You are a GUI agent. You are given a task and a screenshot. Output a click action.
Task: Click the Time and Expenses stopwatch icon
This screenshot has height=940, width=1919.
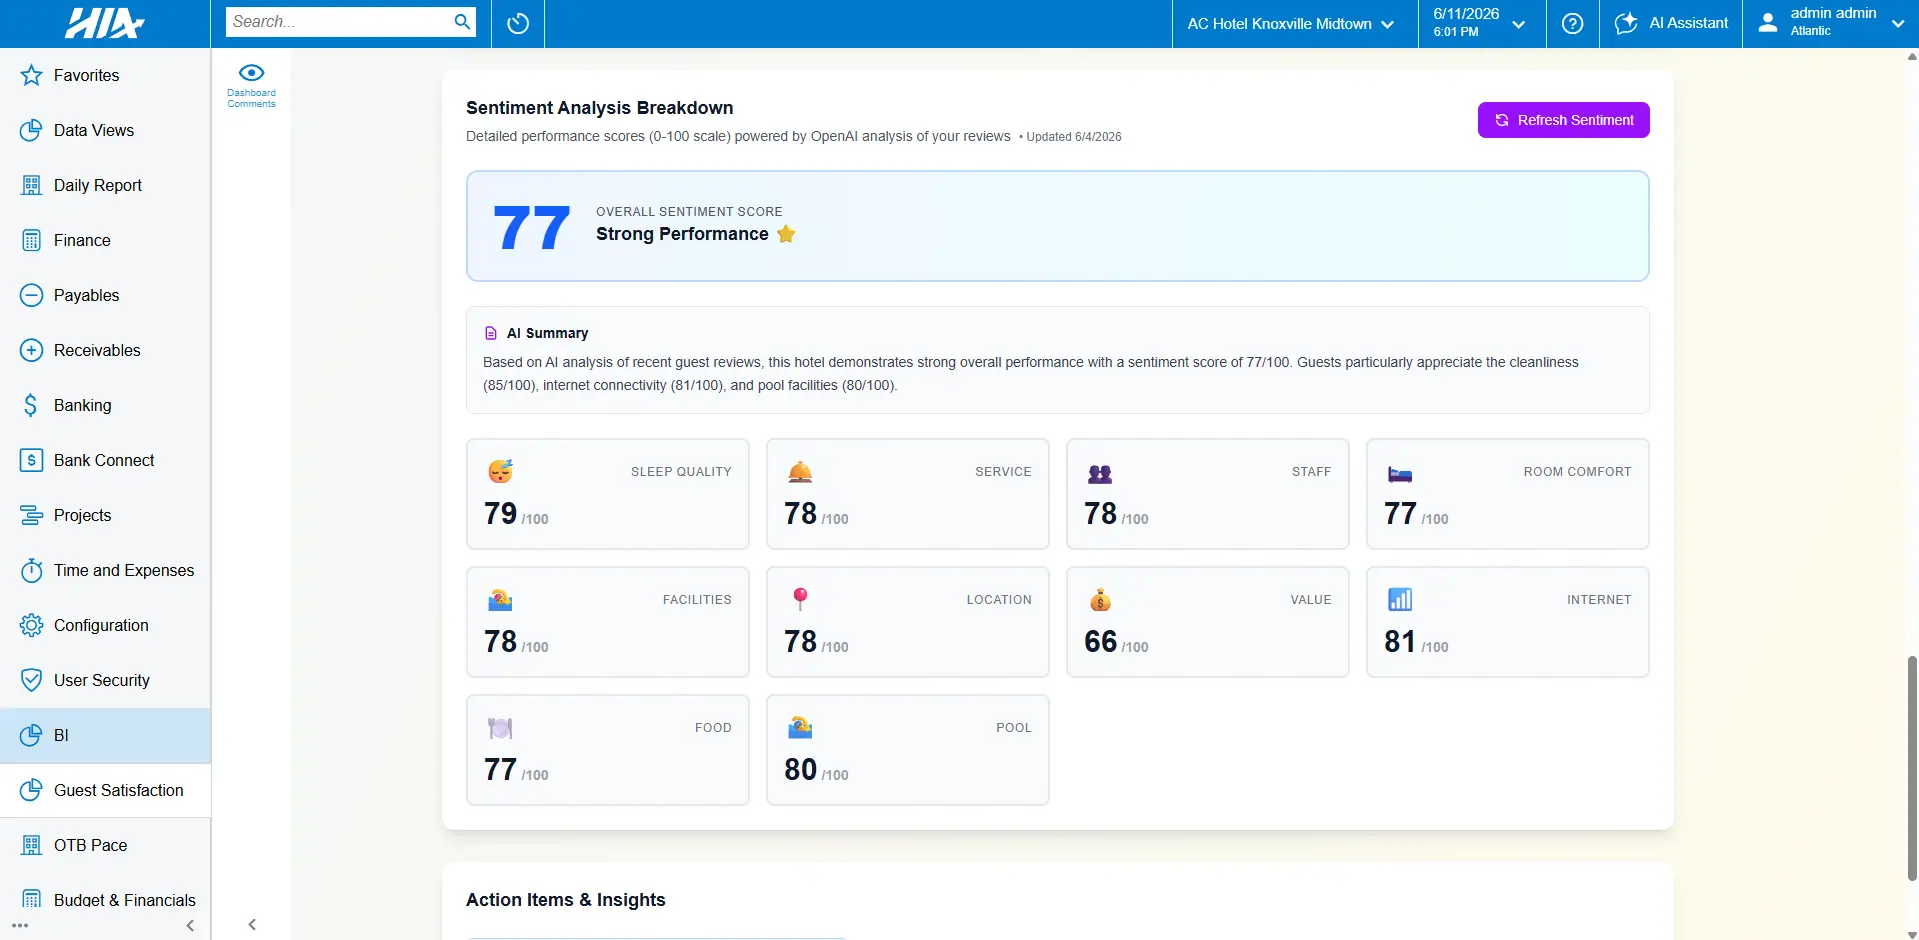(31, 570)
